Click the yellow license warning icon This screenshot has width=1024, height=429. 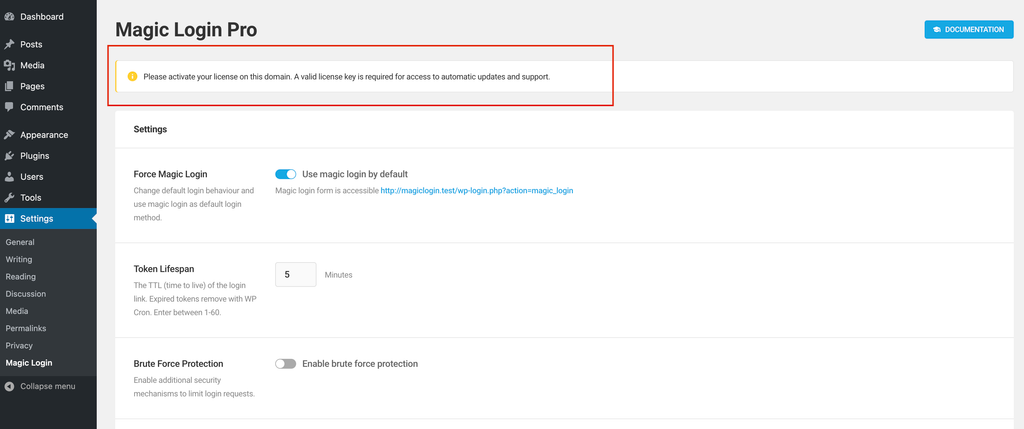(x=133, y=76)
